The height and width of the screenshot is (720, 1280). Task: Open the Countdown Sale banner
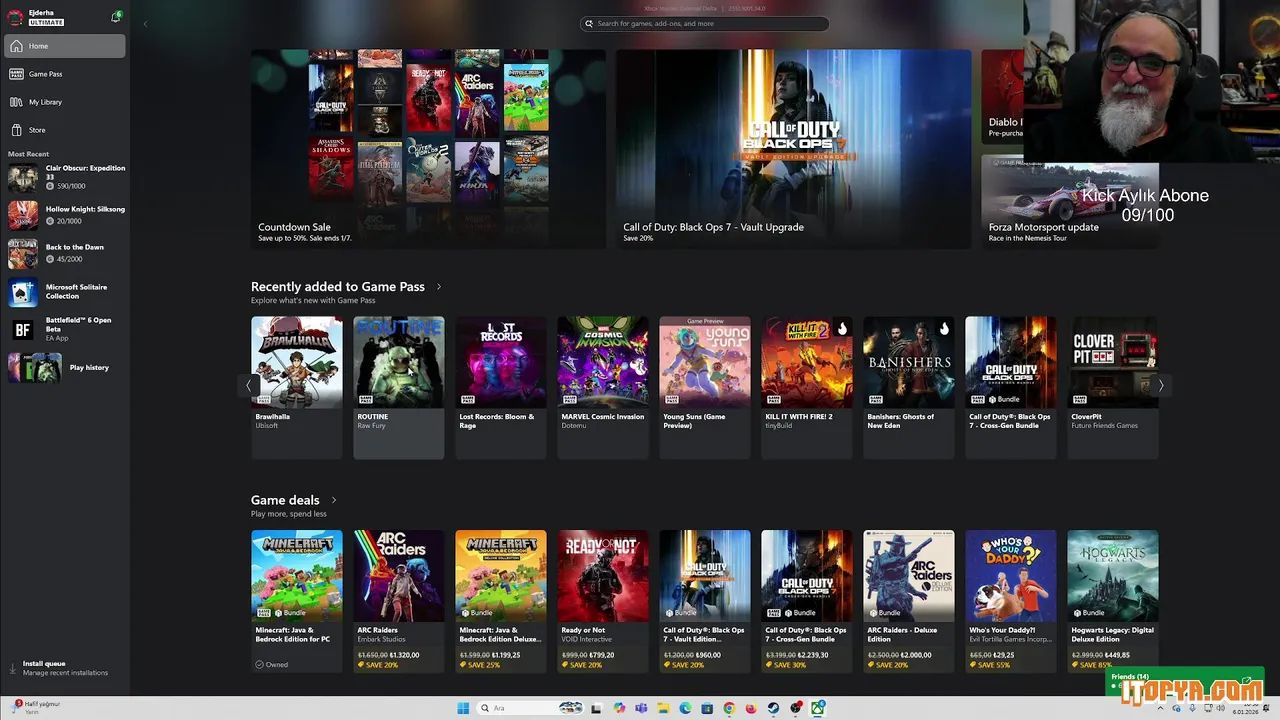428,149
